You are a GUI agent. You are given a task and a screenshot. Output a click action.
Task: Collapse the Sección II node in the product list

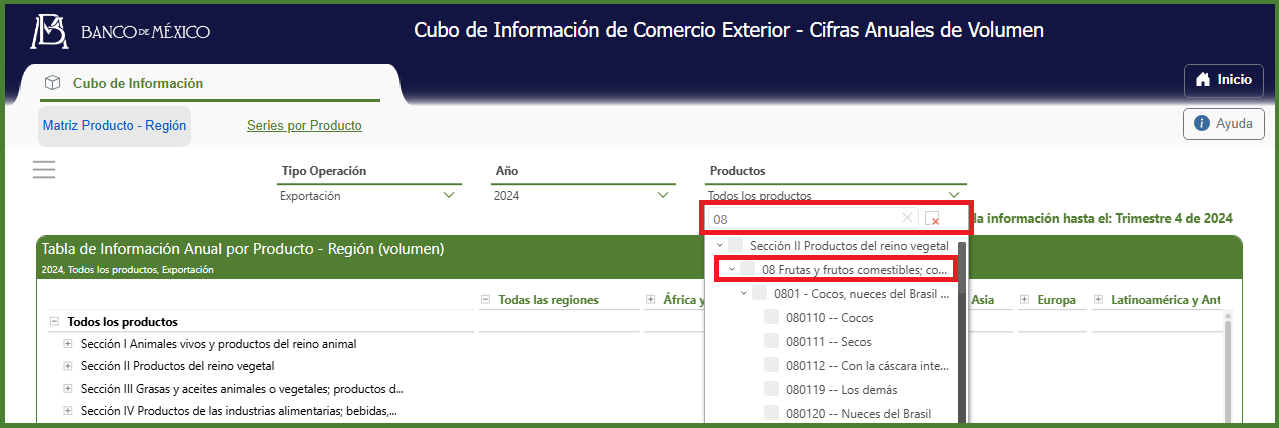click(x=719, y=245)
